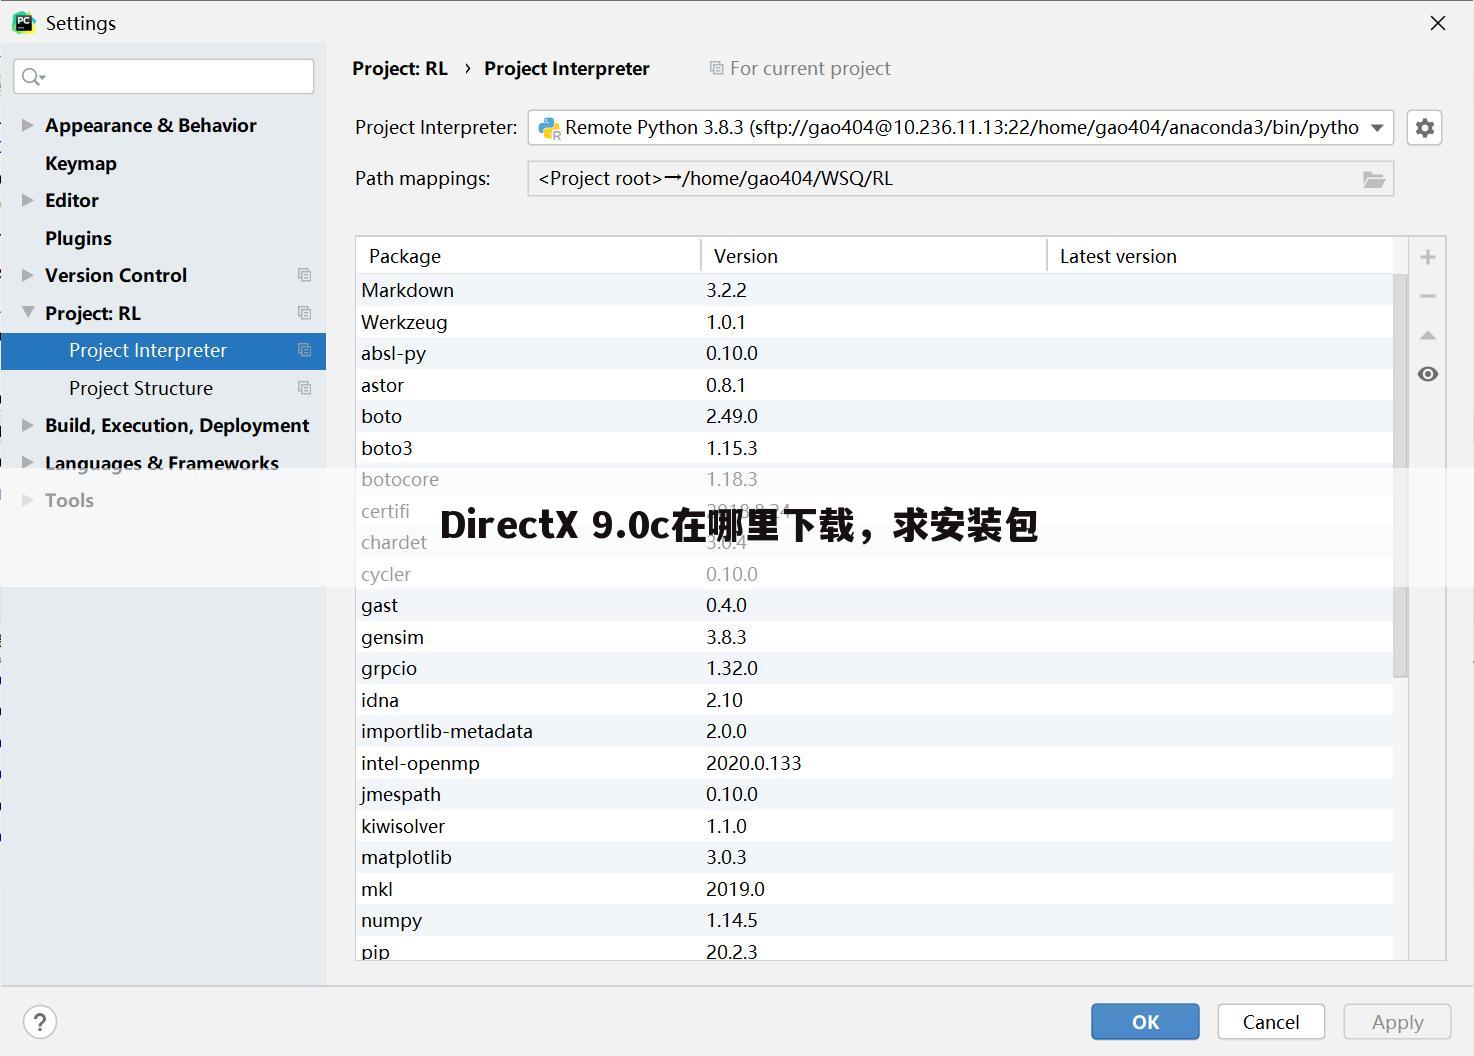Click the Cancel button
The image size is (1474, 1056).
tap(1271, 1022)
